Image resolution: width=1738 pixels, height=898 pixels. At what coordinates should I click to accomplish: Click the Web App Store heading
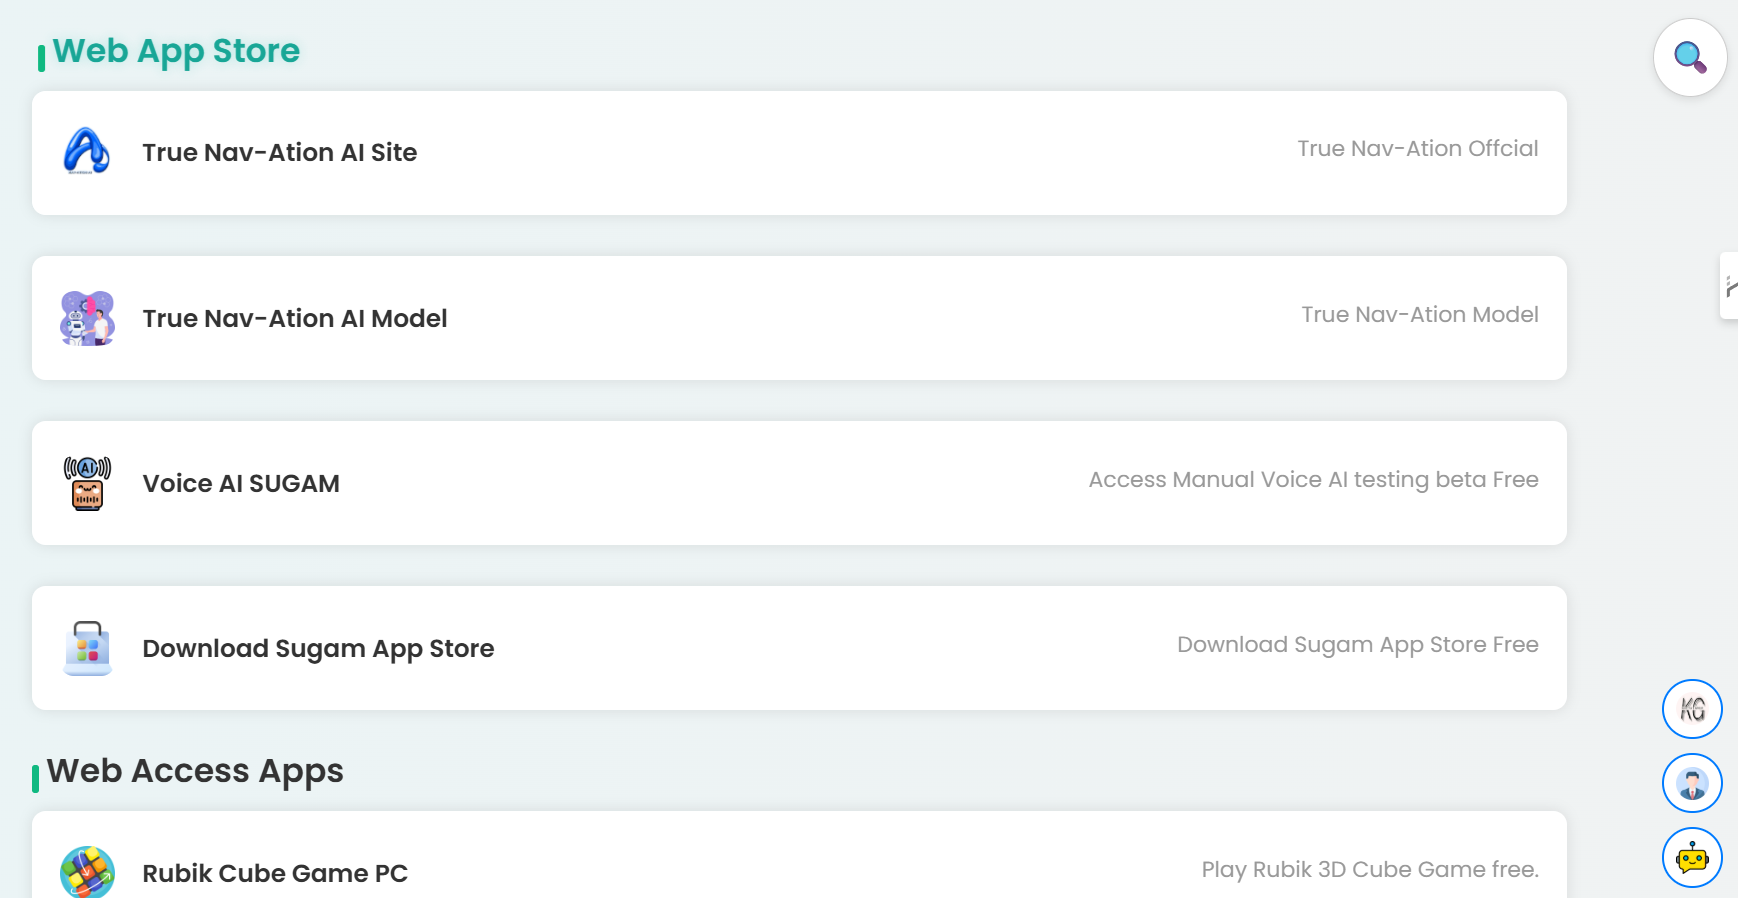[176, 51]
